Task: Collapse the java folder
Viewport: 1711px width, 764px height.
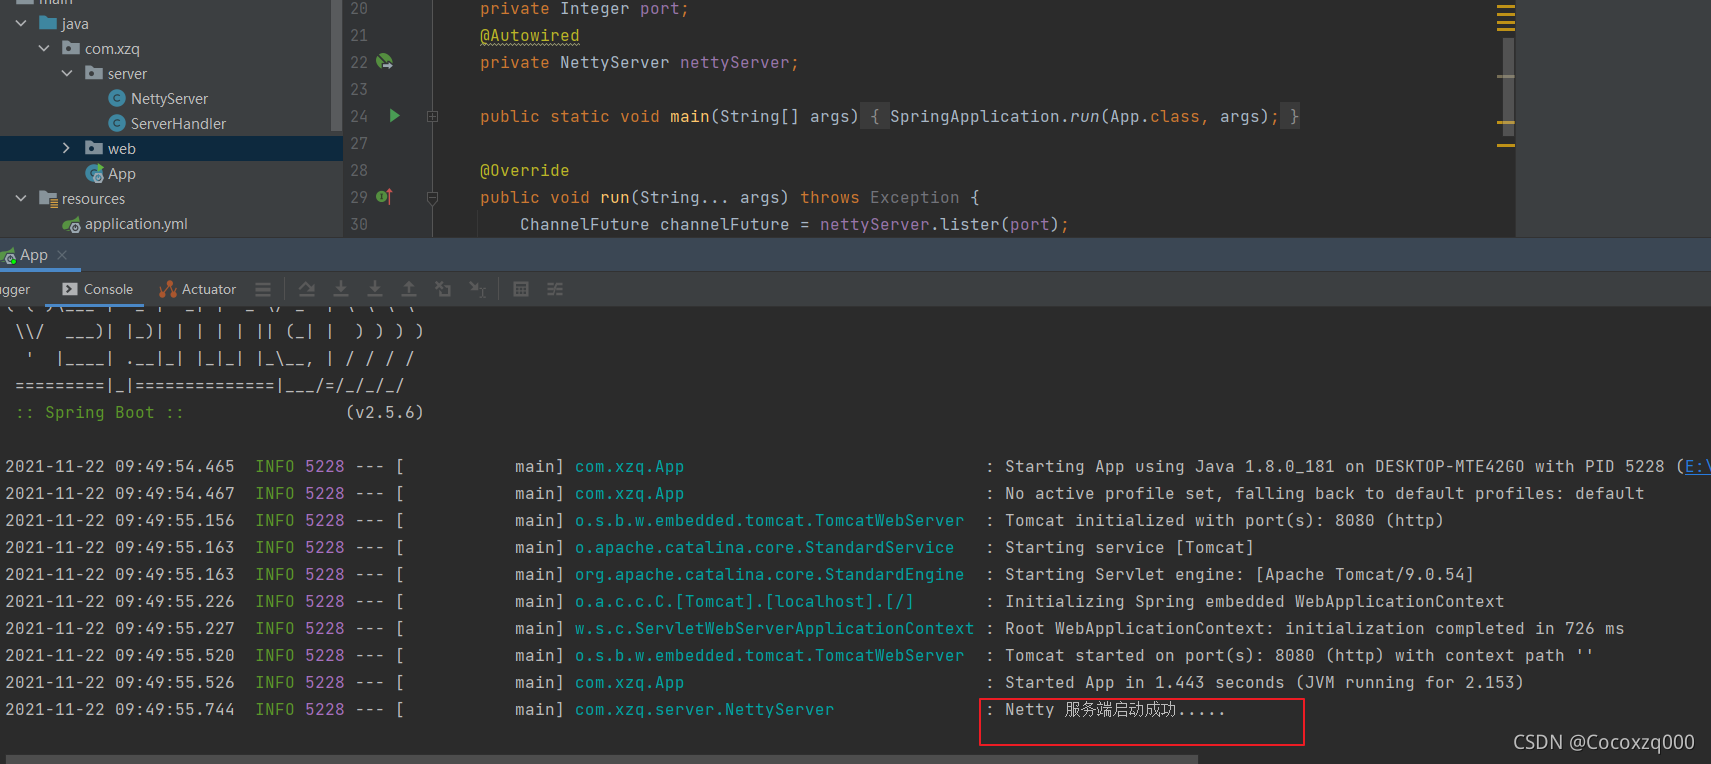Action: coord(21,23)
